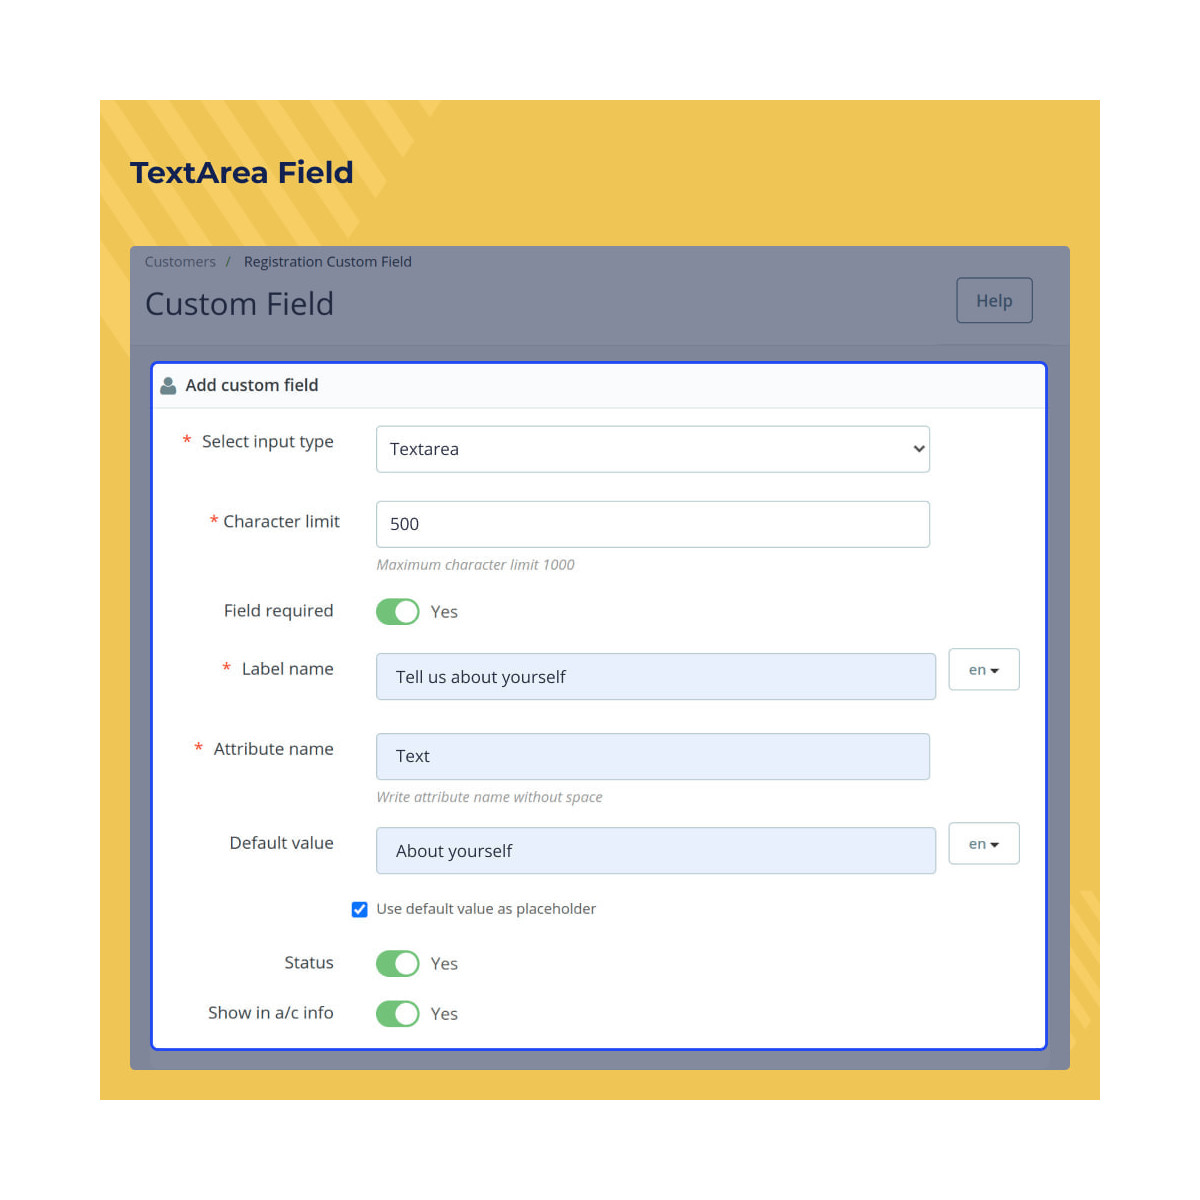Click the person icon beside Add custom field

[x=168, y=385]
